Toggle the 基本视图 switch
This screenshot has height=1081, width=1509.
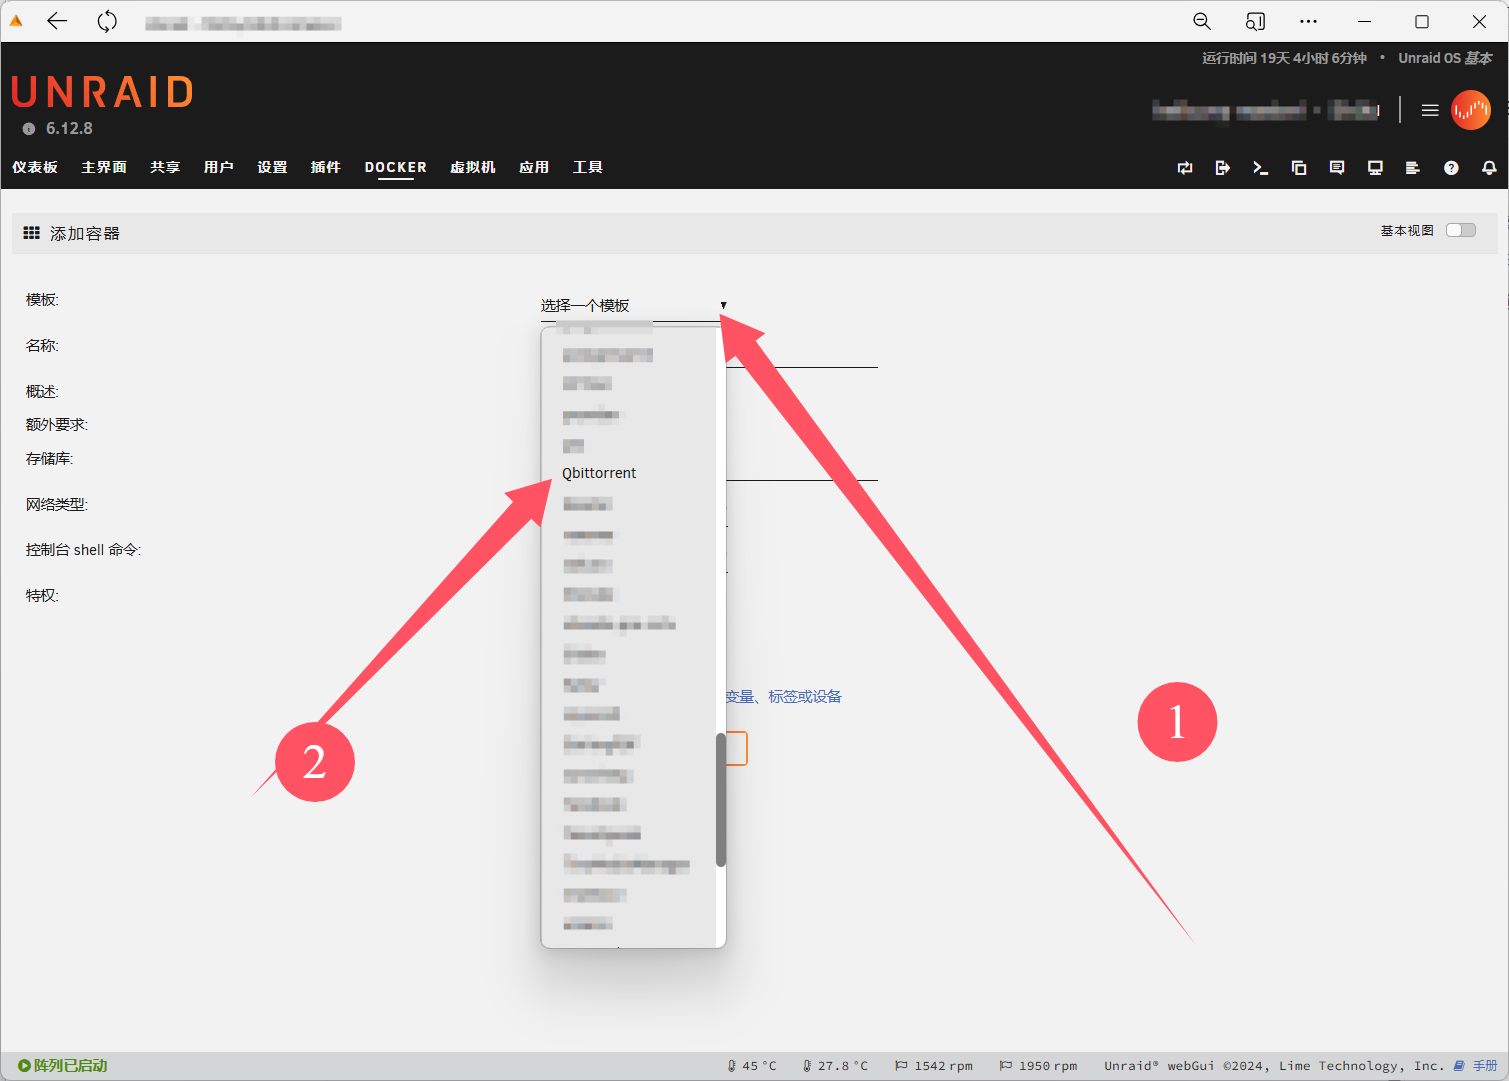(x=1460, y=231)
